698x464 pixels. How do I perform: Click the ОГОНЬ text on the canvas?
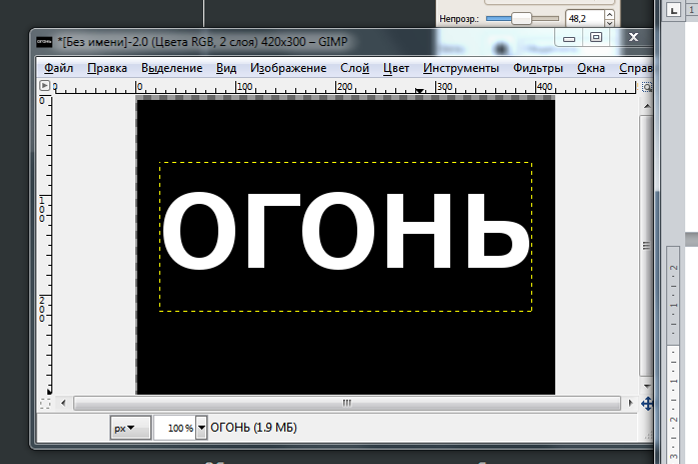pos(346,231)
